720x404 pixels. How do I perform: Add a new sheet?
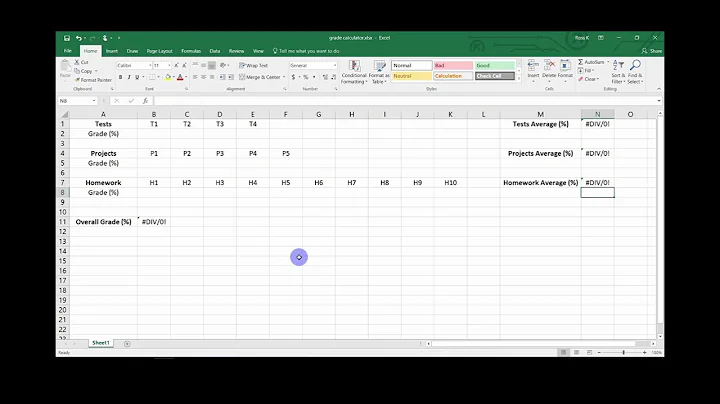pyautogui.click(x=127, y=343)
